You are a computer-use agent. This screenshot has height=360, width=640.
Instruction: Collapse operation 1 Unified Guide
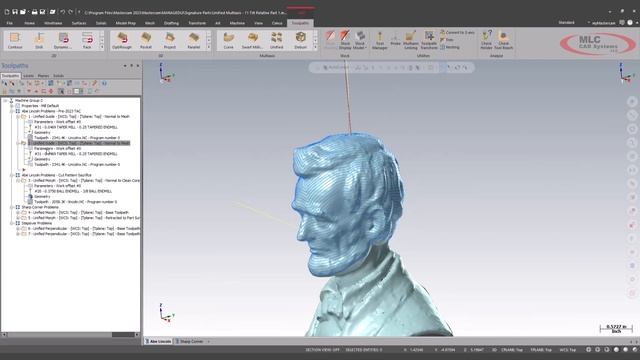click(x=18, y=116)
